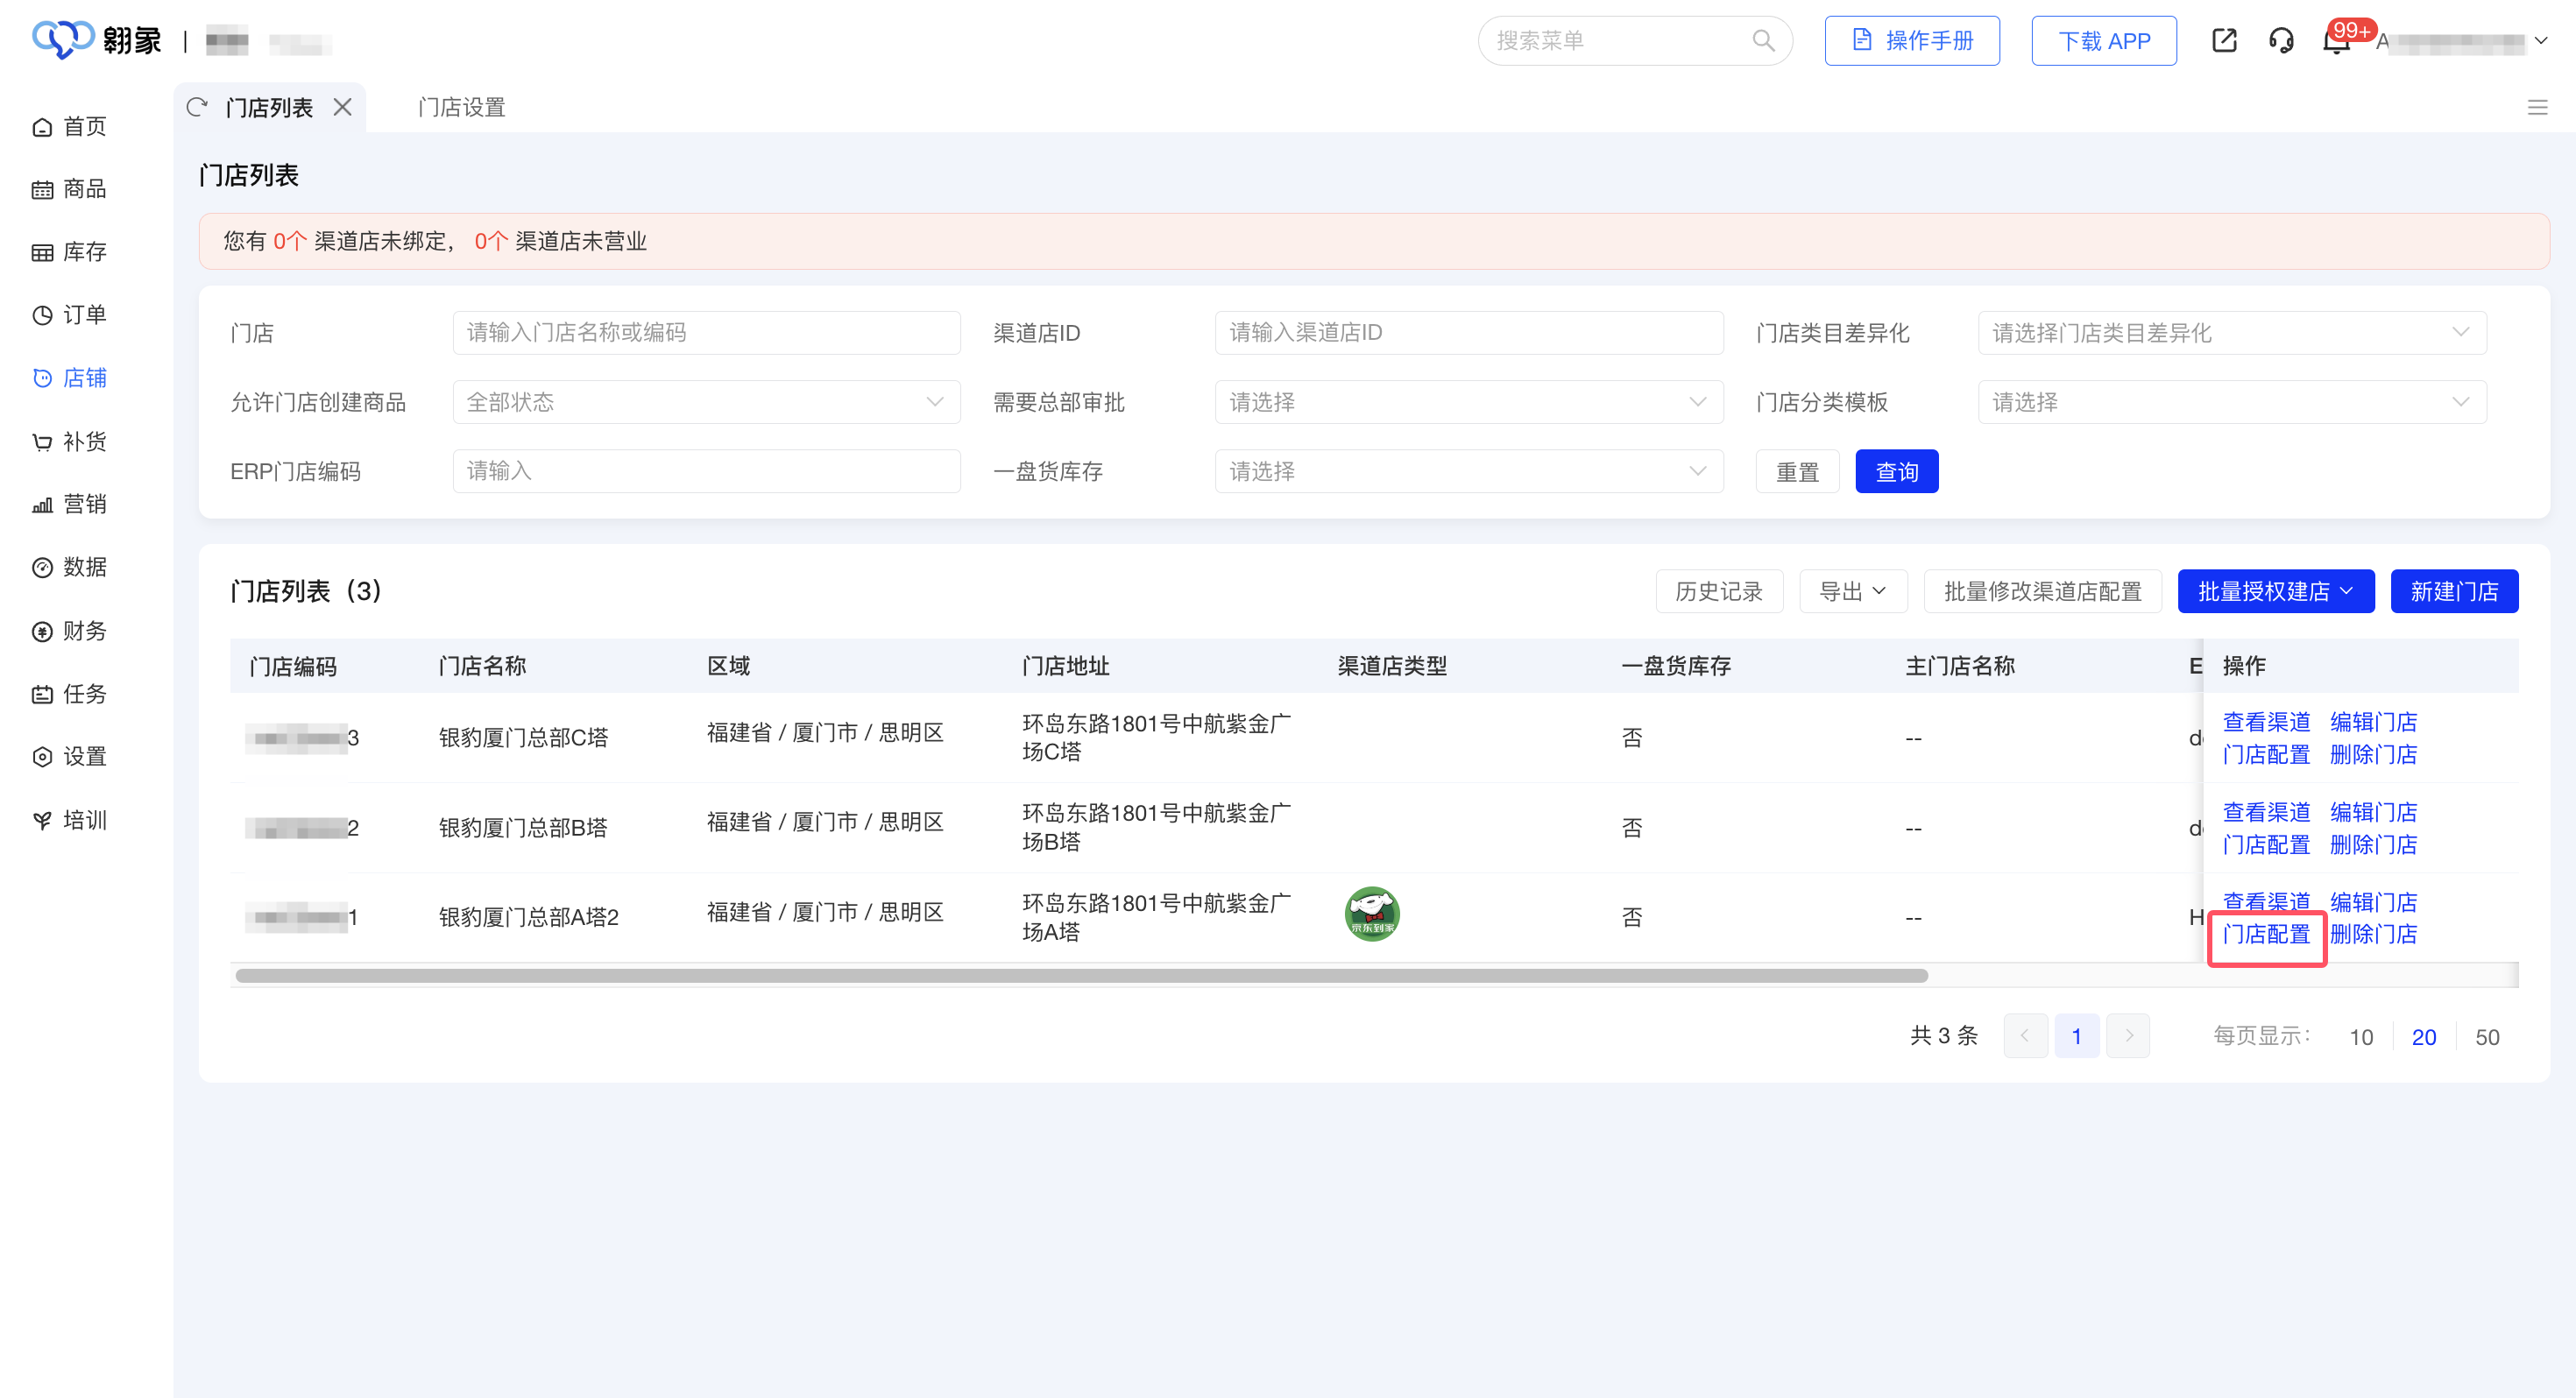Image resolution: width=2576 pixels, height=1398 pixels.
Task: Expand the 批量授权建店 dropdown
Action: pos(2276,590)
